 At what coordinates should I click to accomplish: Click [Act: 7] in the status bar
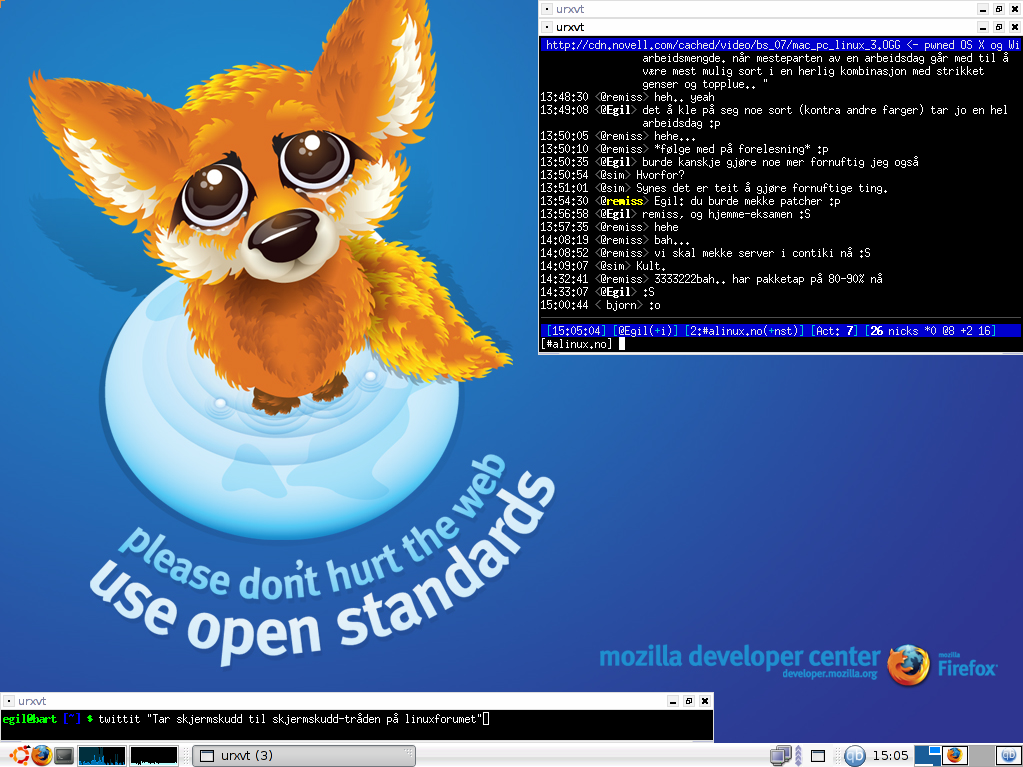835,331
